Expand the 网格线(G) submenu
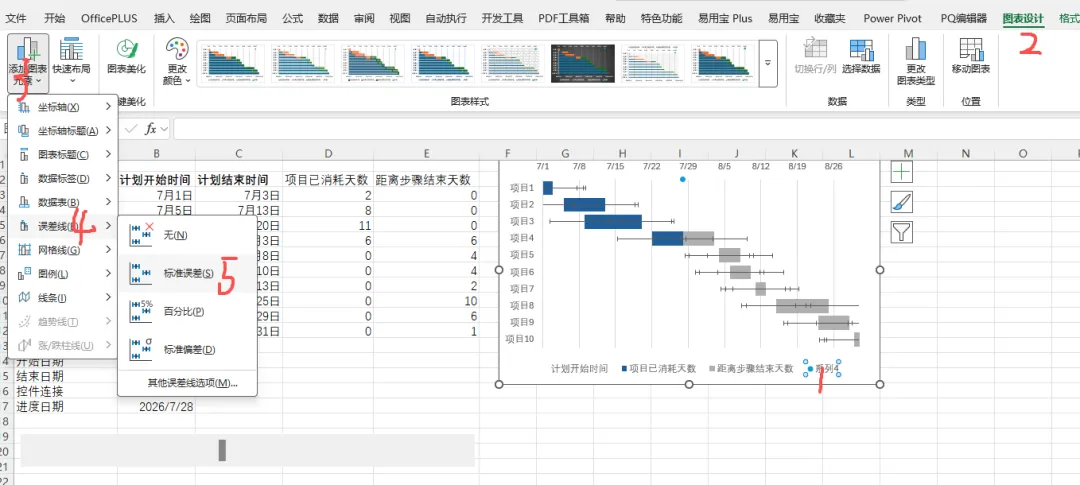Viewport: 1080px width, 485px height. click(63, 250)
